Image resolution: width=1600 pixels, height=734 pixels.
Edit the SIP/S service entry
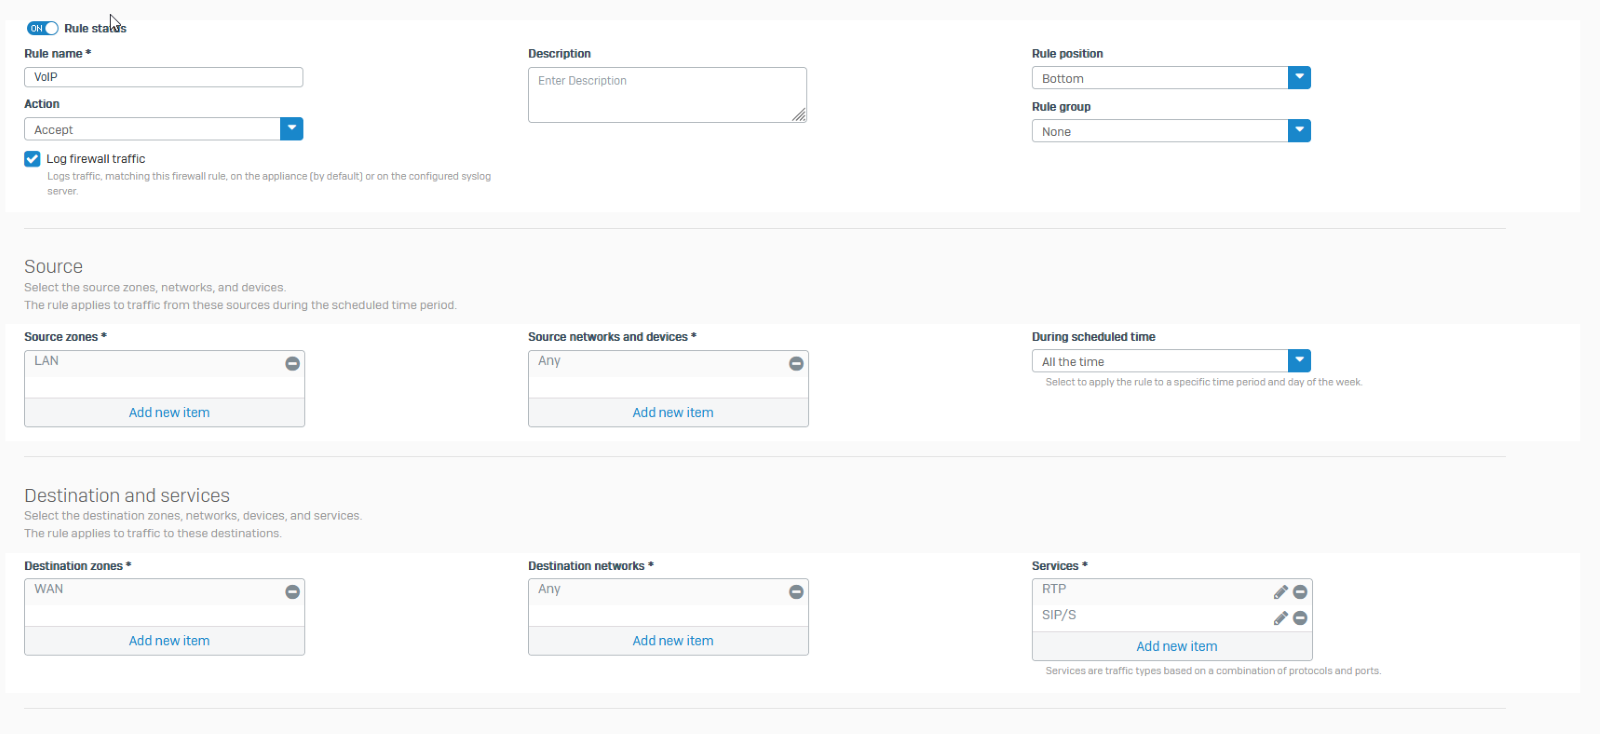point(1280,618)
